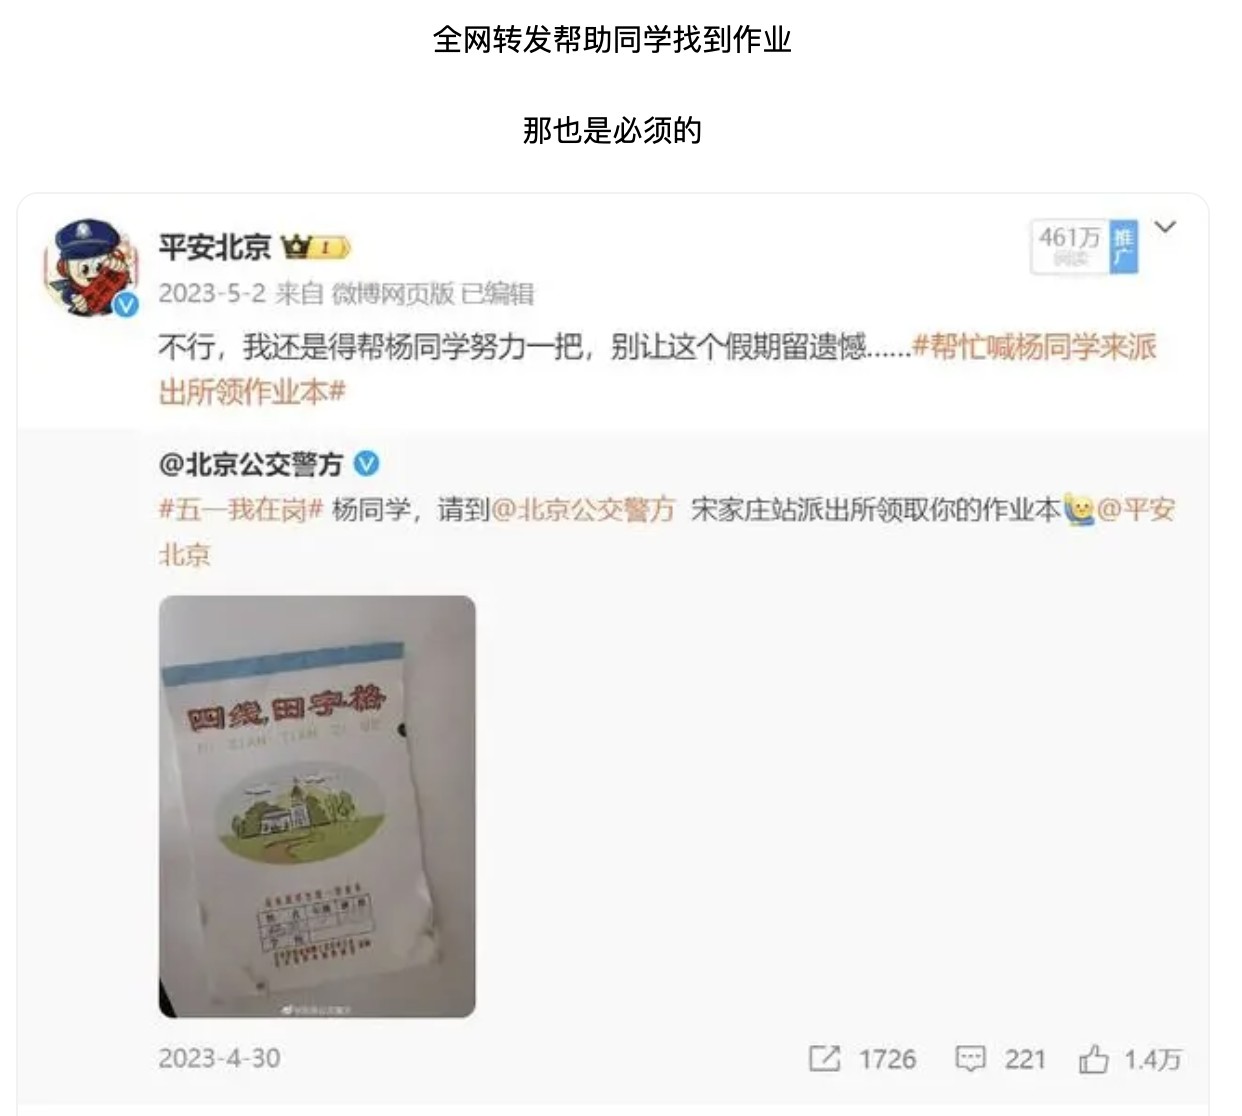Viewport: 1242px width, 1116px height.
Task: Click the @北京公交警方 mention in post
Action: click(583, 510)
